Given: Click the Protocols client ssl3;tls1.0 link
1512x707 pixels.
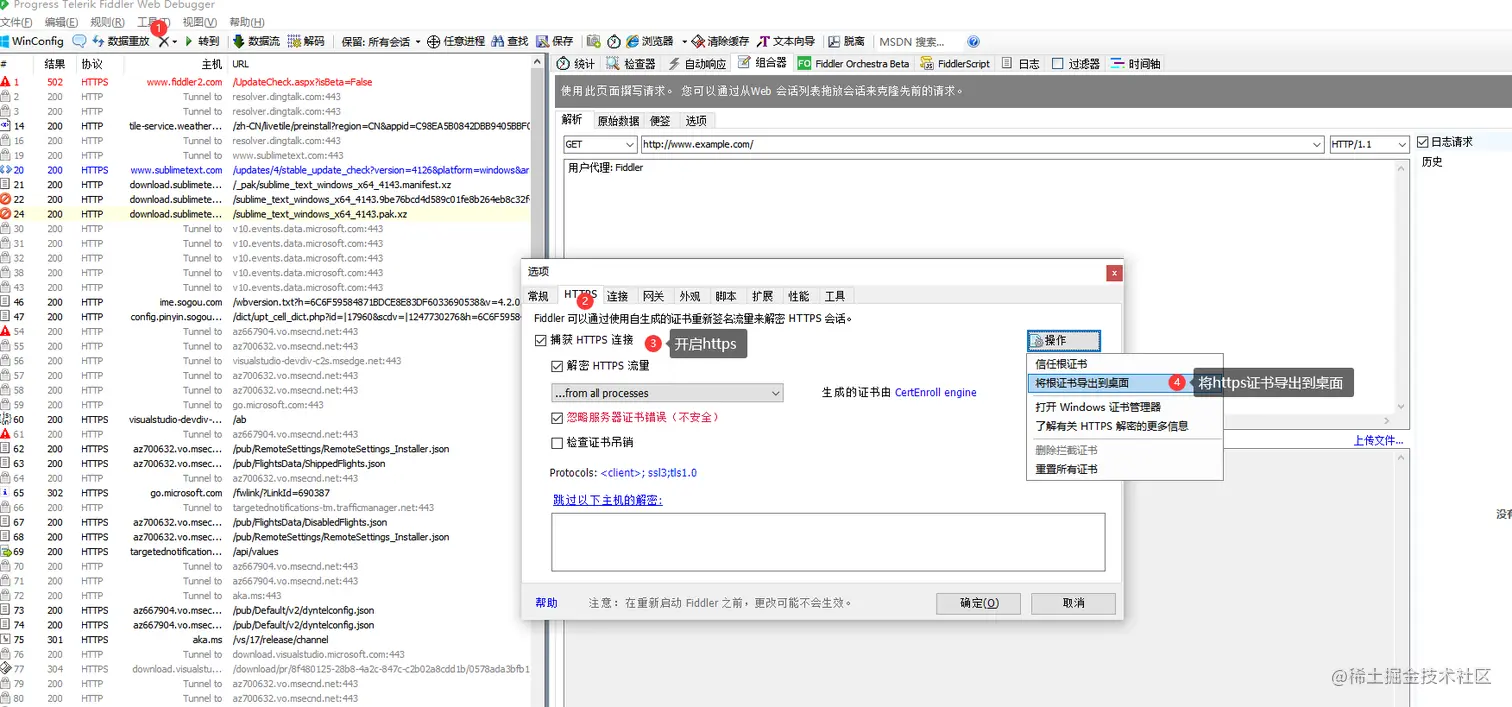Looking at the screenshot, I should pyautogui.click(x=648, y=473).
